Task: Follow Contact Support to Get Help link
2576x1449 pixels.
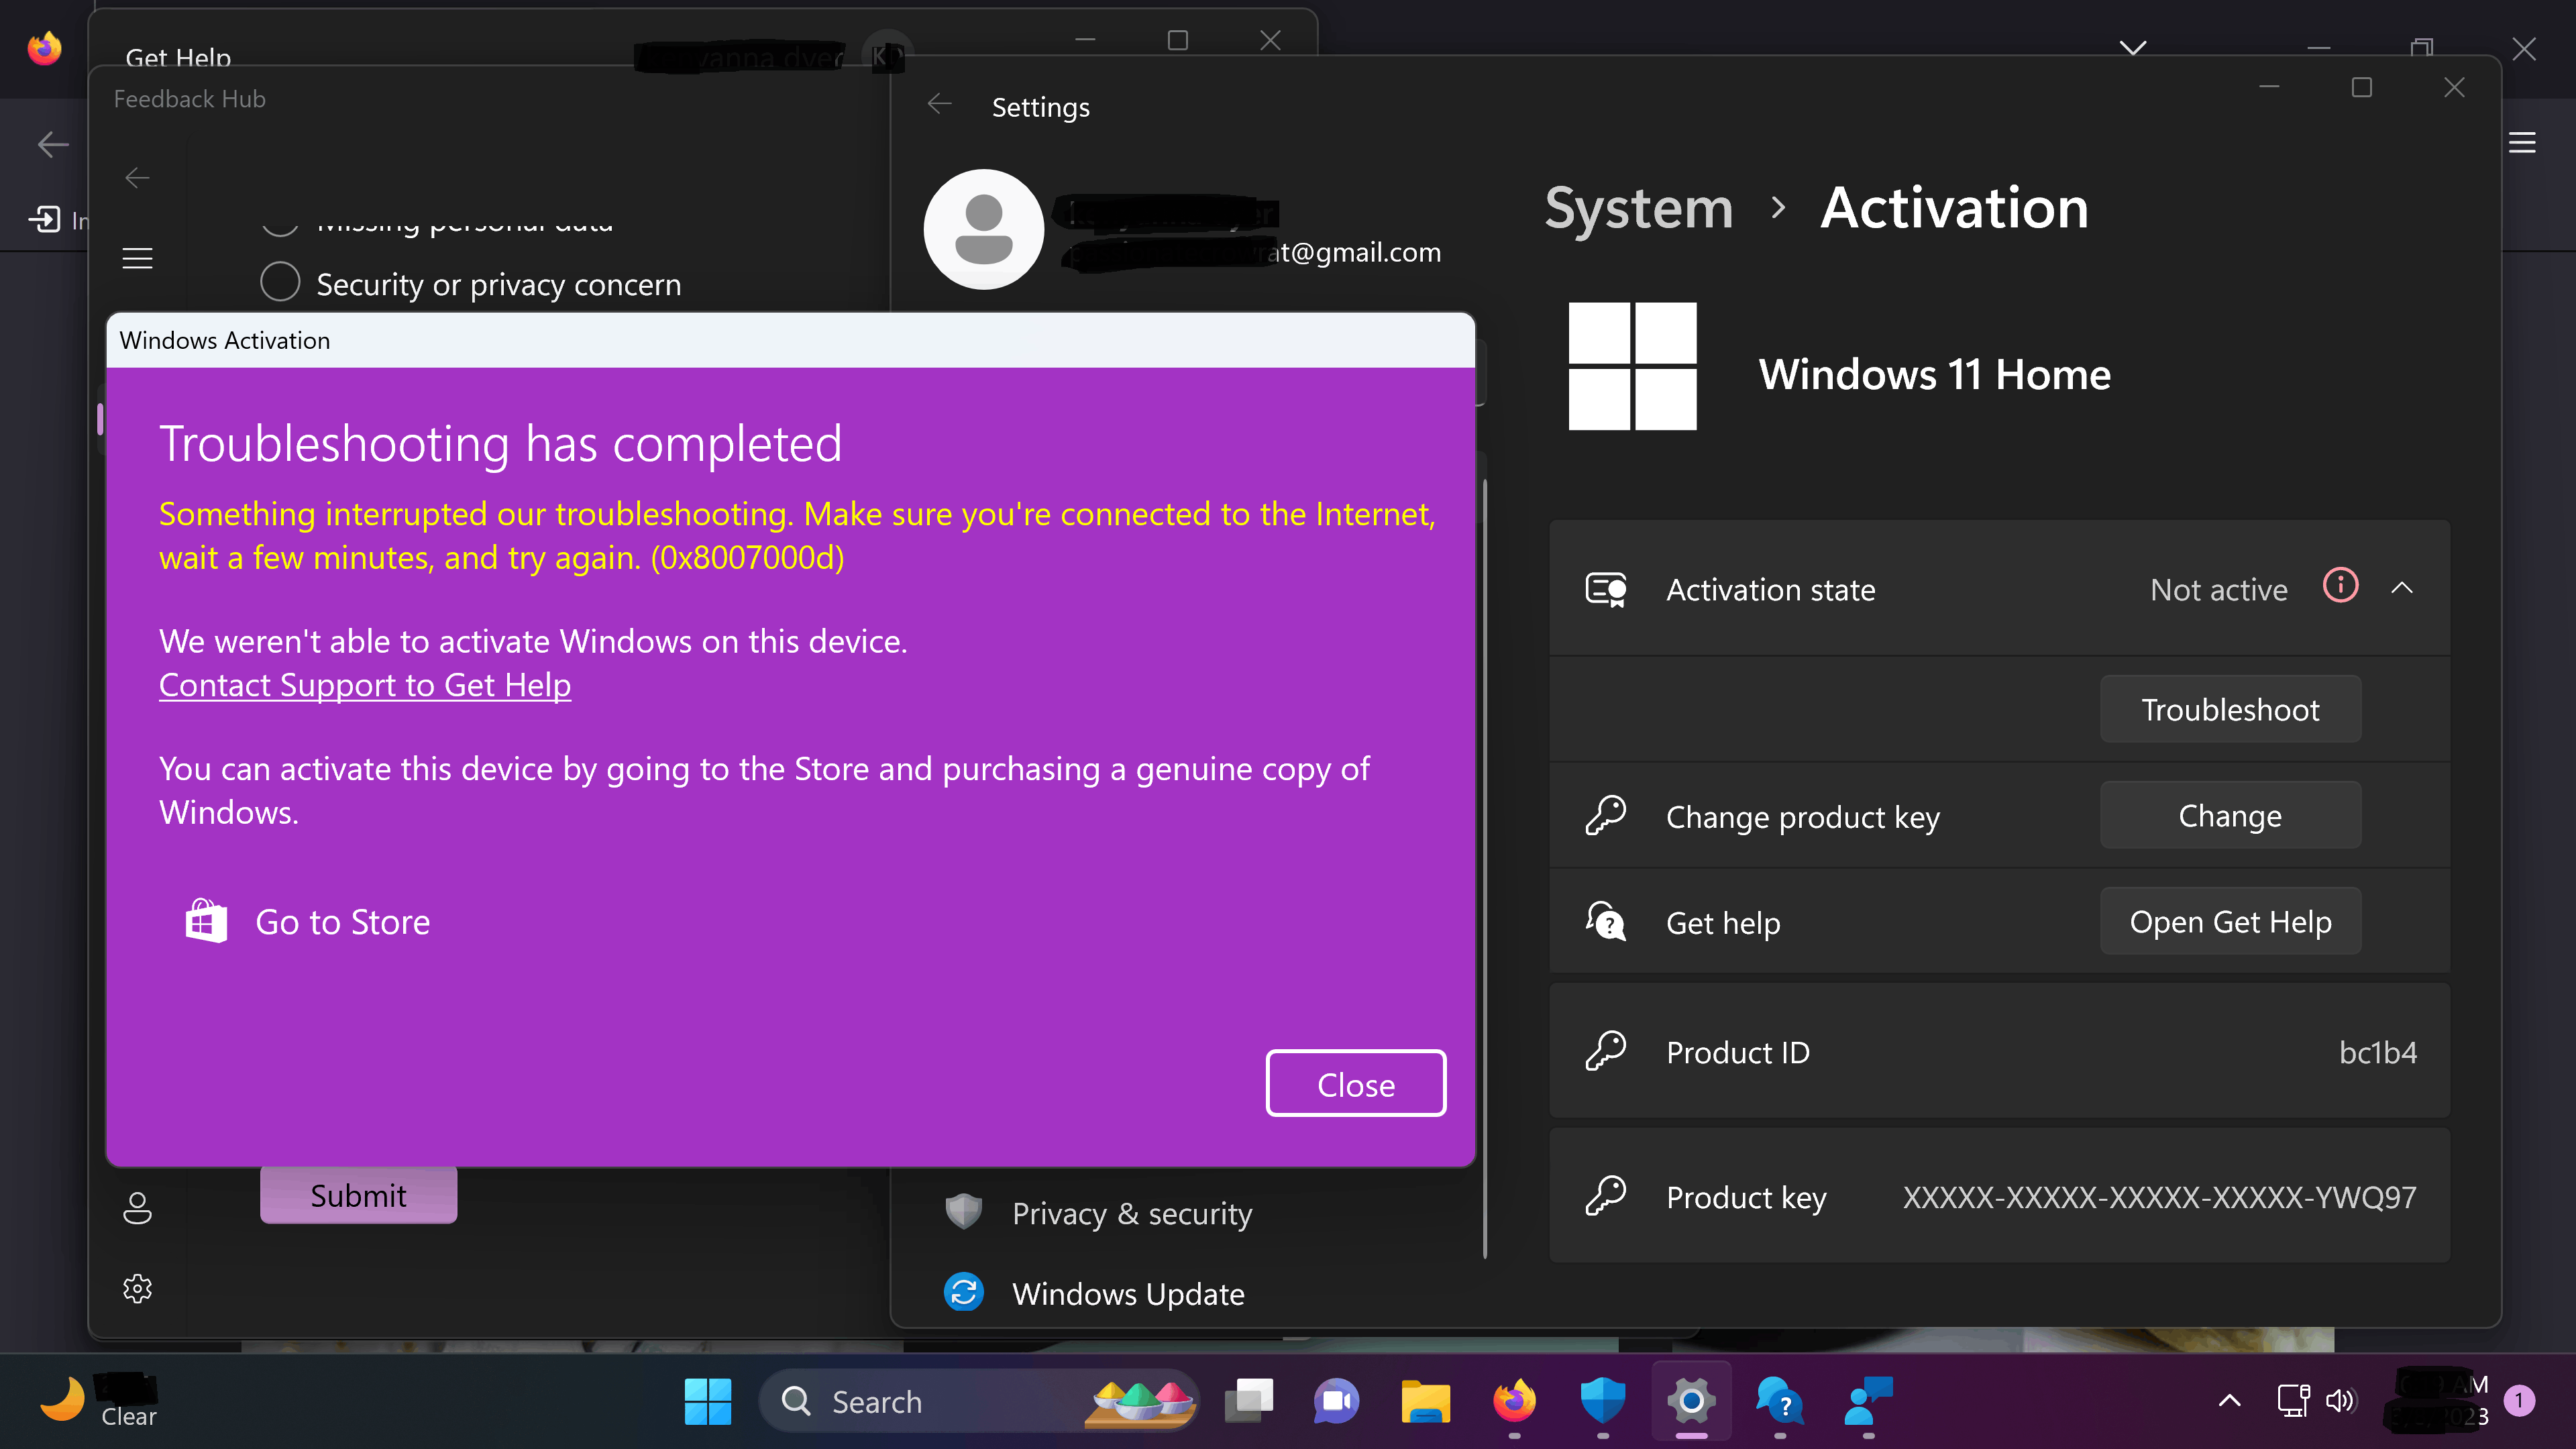Action: (365, 685)
